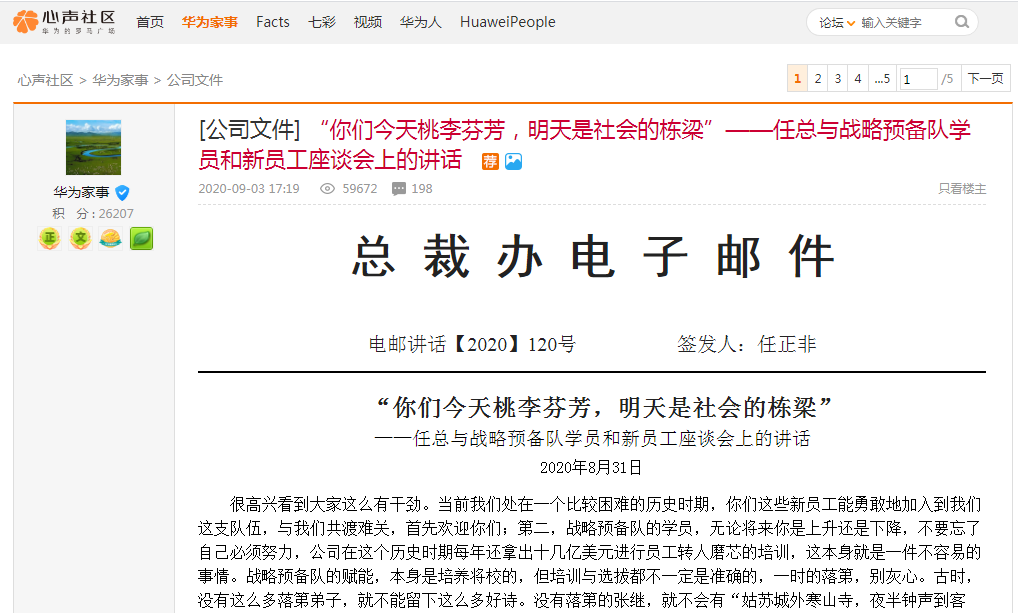The height and width of the screenshot is (613, 1018).
Task: Click the 文 medal badge icon
Action: point(81,238)
